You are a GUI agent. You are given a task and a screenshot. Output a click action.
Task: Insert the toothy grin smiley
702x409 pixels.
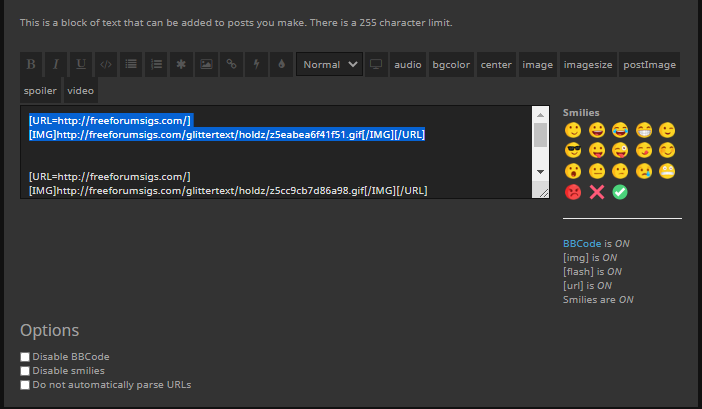pos(644,130)
